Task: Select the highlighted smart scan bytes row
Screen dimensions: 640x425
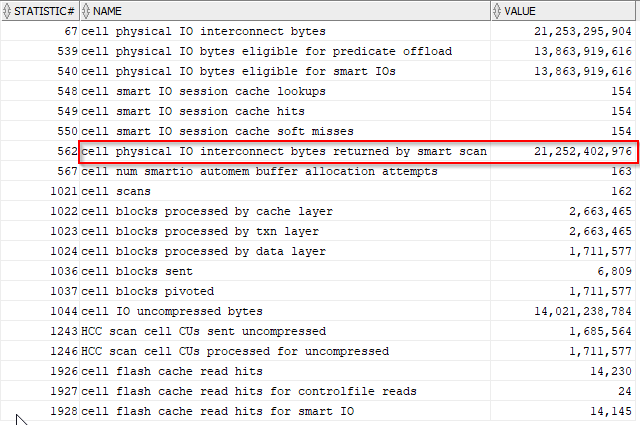Action: click(283, 151)
